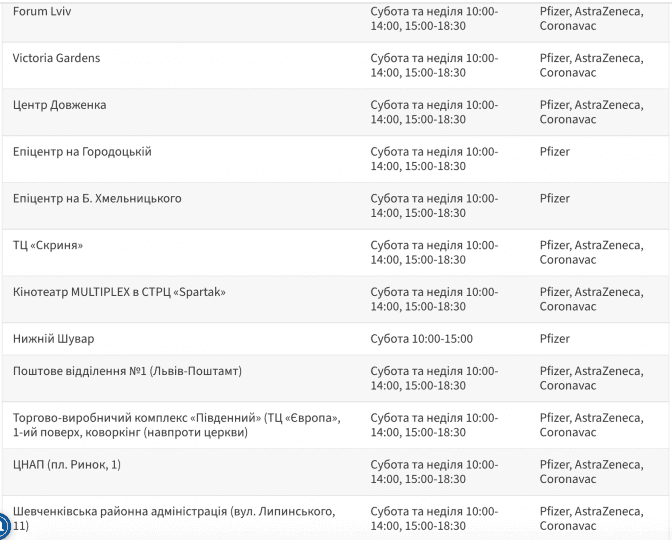This screenshot has width=672, height=540.
Task: Select ЦНАП (пл. Ринок, 1) location
Action: point(67,465)
